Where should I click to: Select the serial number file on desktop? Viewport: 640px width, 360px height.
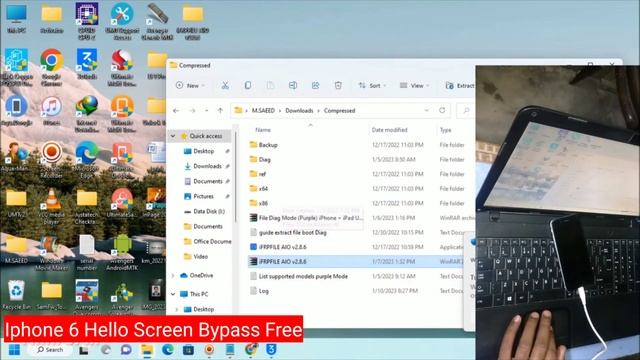pos(87,253)
